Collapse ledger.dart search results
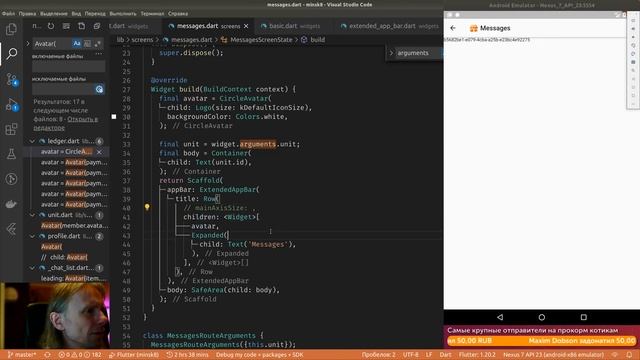 pyautogui.click(x=32, y=141)
